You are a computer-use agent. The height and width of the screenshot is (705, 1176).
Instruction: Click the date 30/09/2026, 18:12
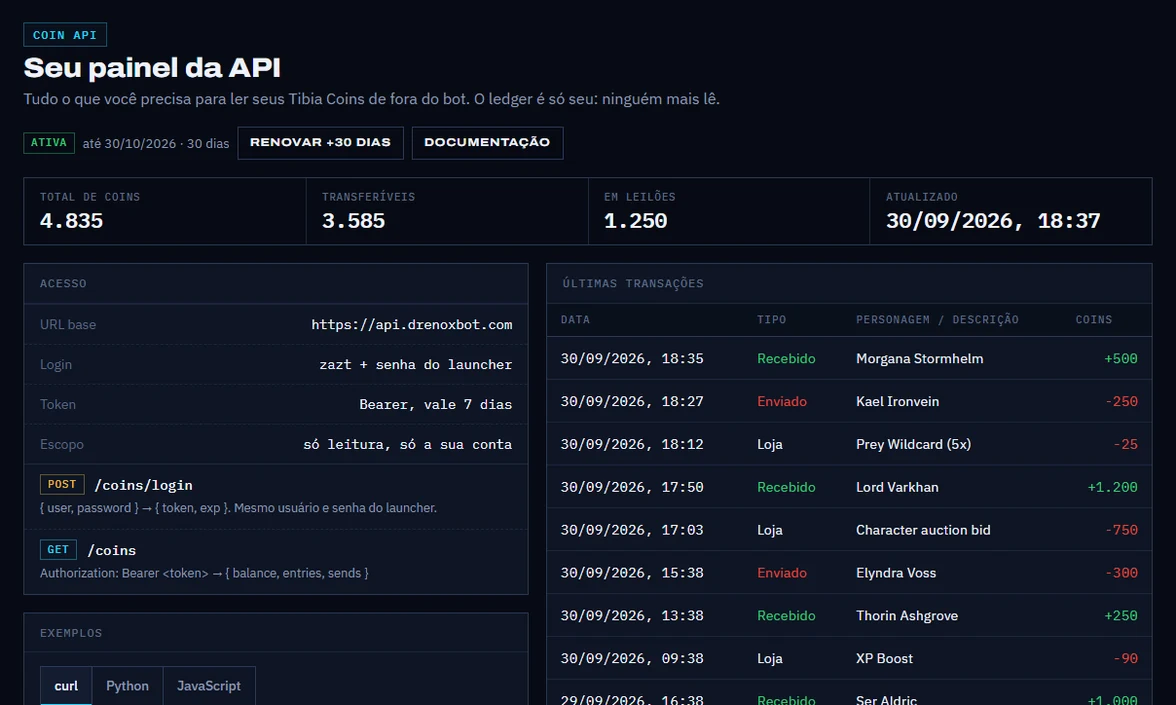632,444
